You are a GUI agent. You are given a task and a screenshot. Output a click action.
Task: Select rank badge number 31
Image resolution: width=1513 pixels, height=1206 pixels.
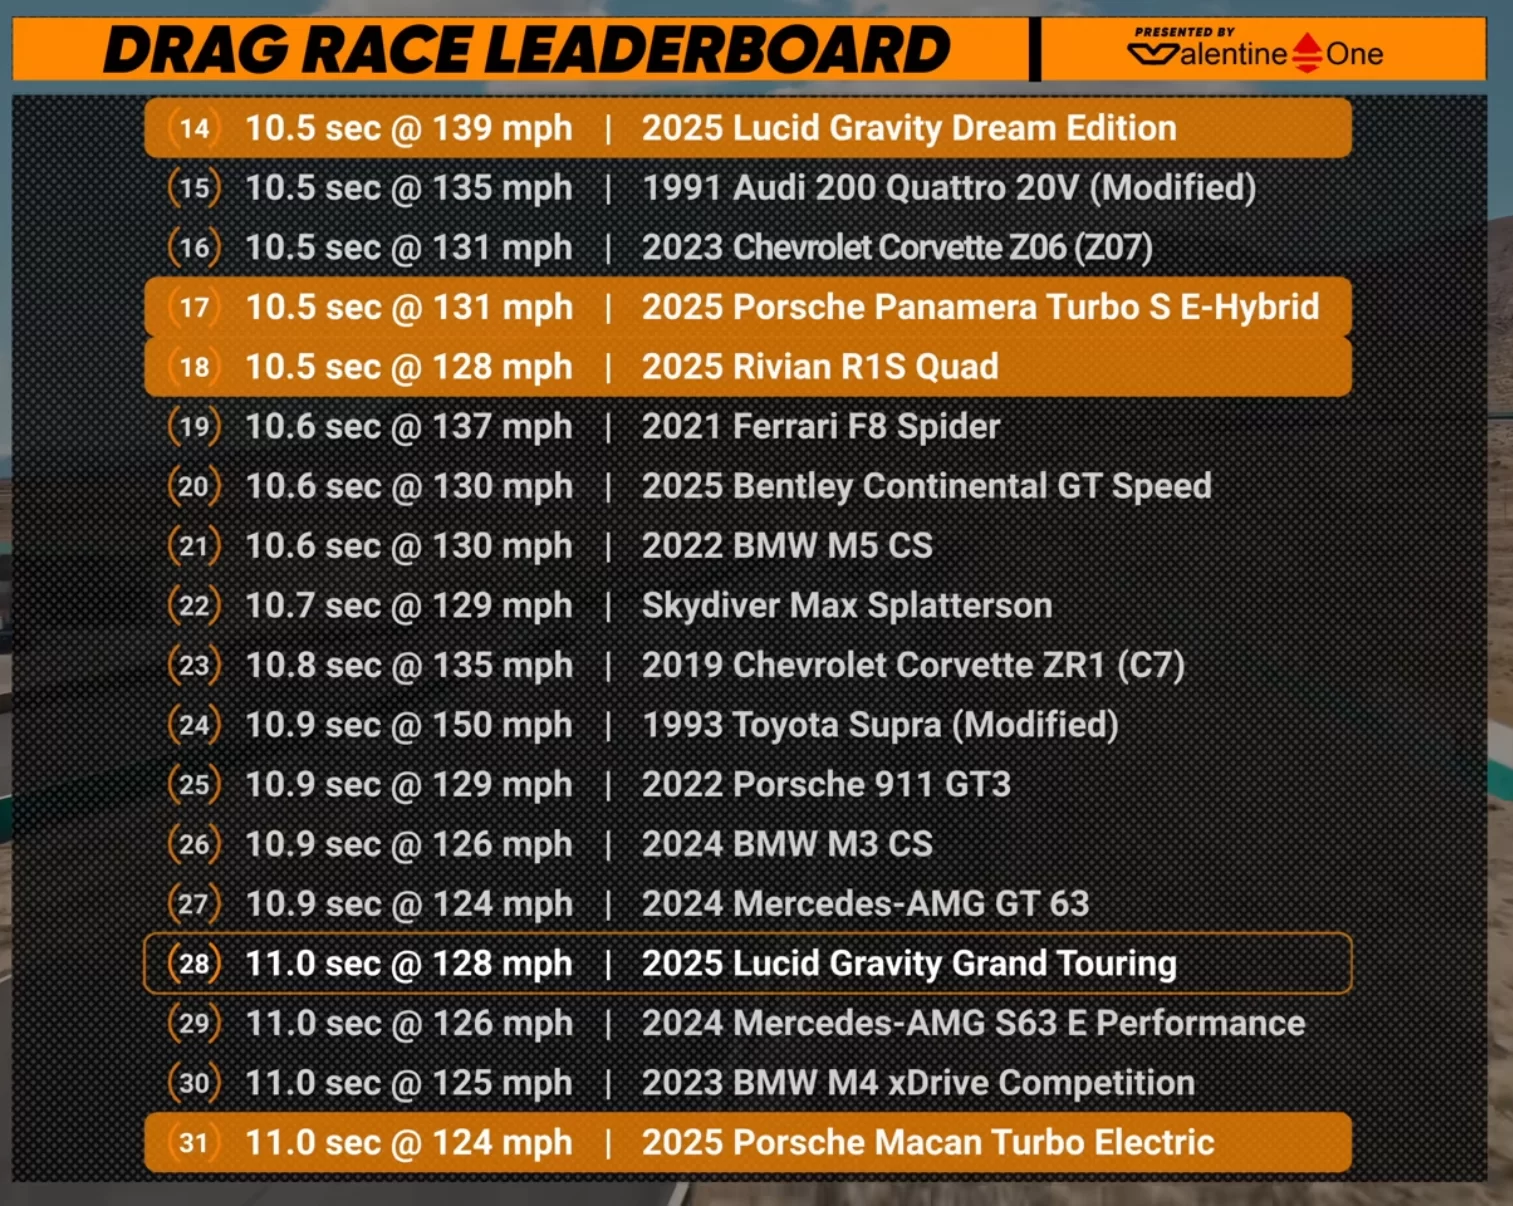click(194, 1142)
